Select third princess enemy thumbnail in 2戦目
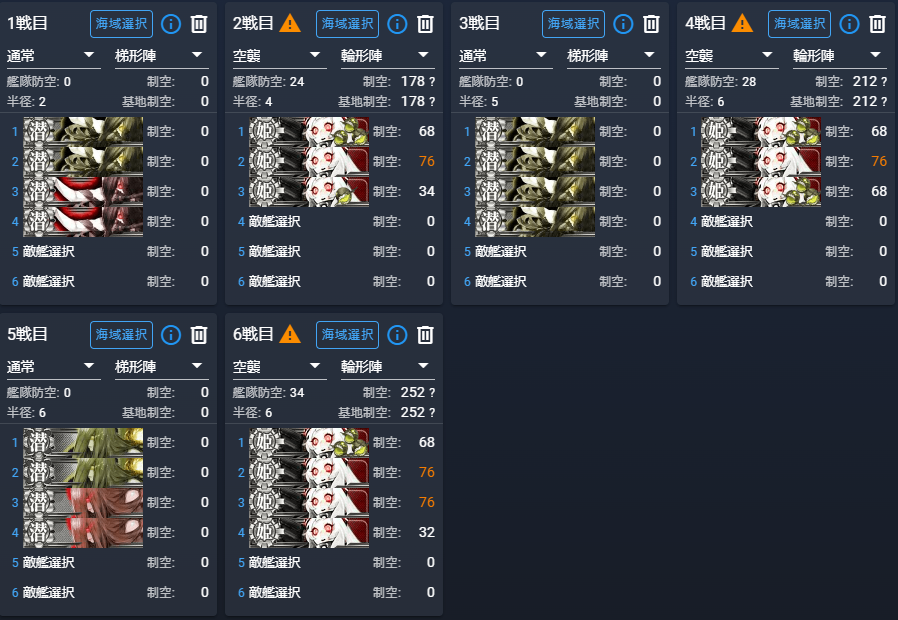 [x=309, y=191]
